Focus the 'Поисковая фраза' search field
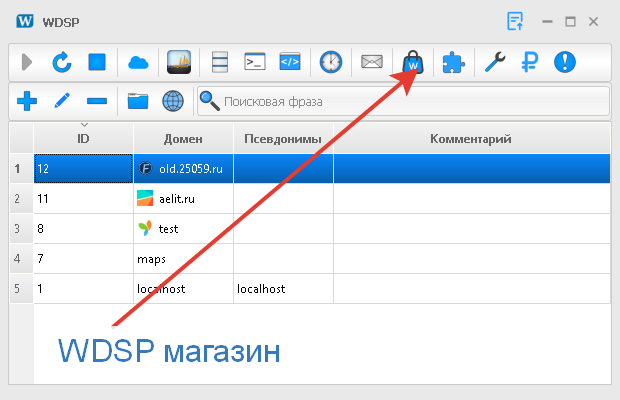 click(403, 102)
